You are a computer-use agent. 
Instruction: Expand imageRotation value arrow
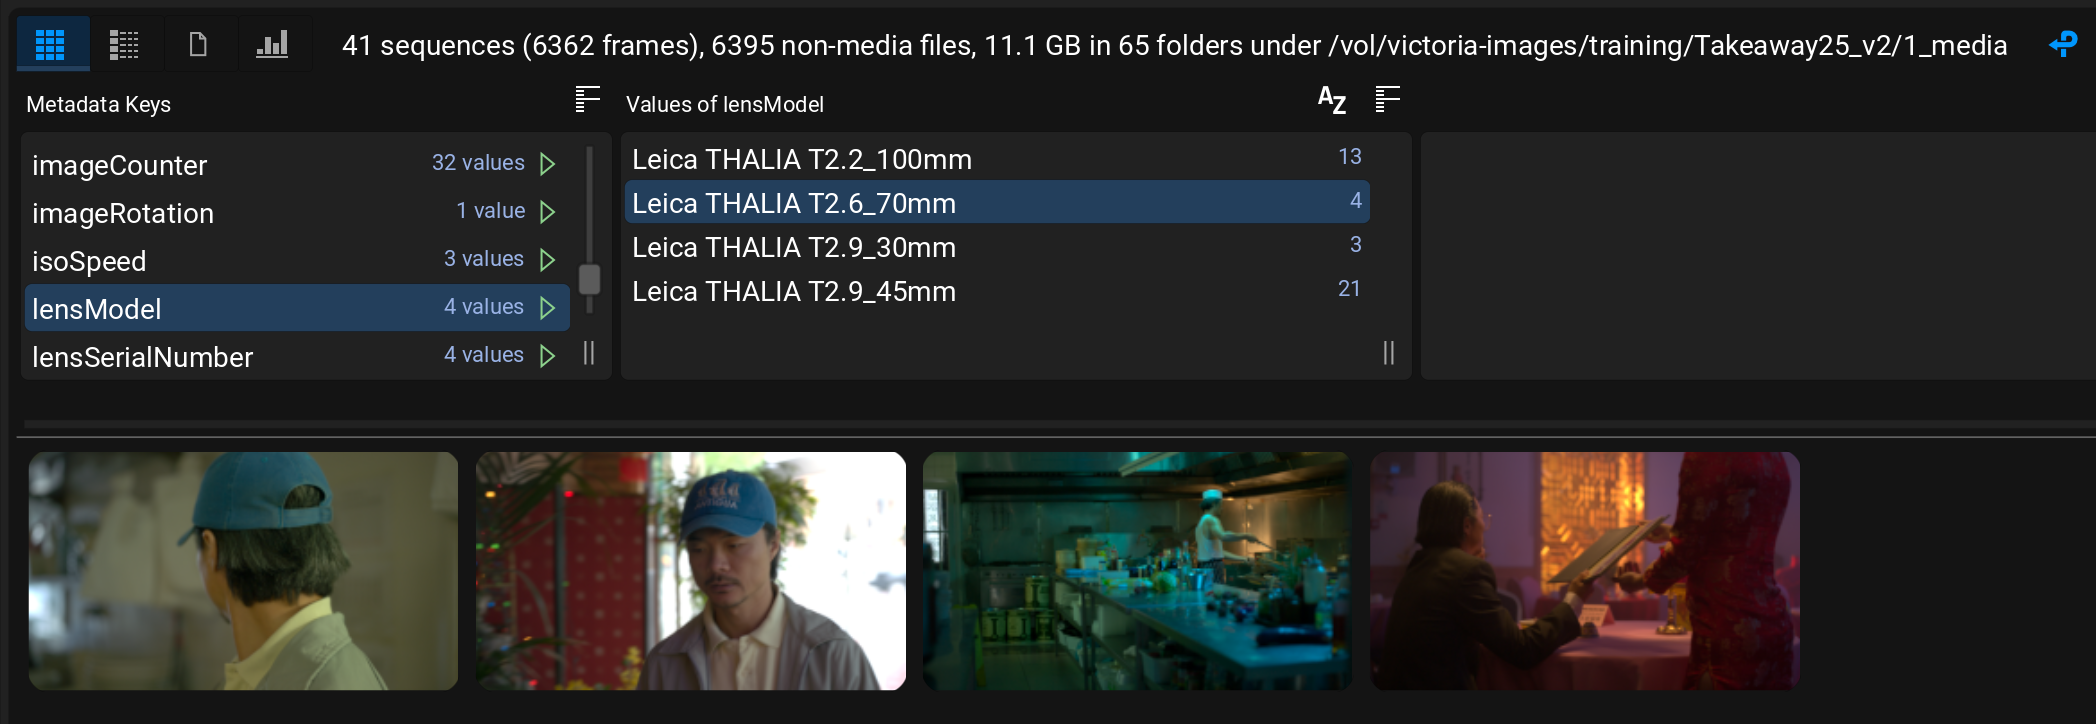(547, 212)
